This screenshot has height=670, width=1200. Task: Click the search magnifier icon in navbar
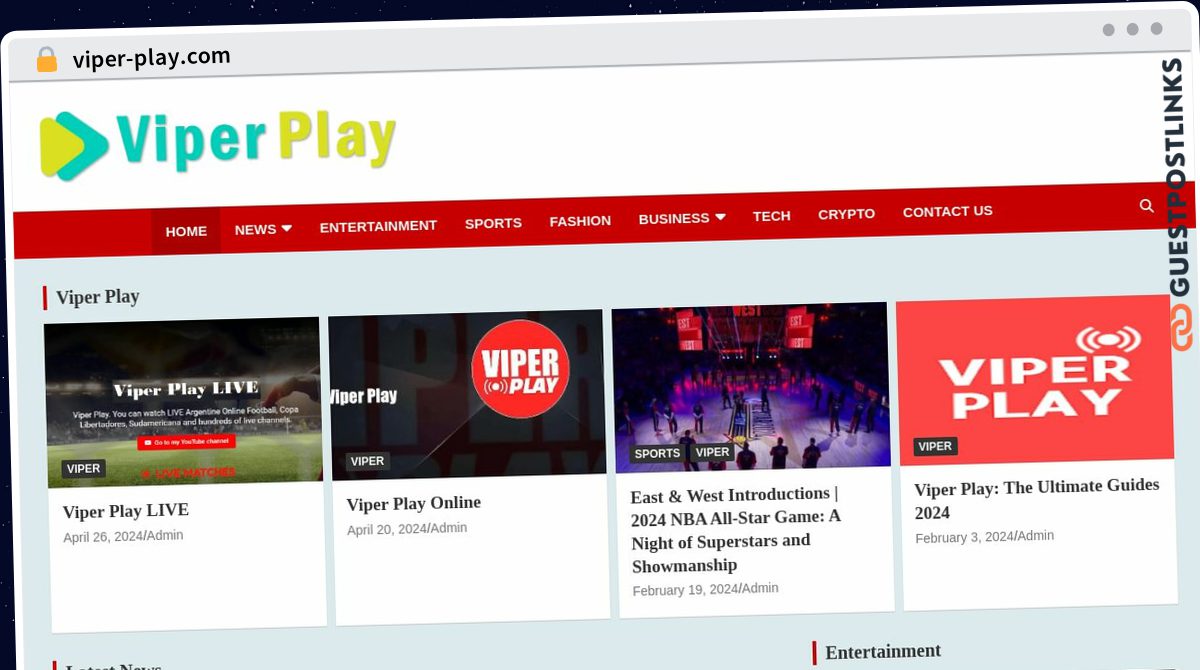coord(1147,206)
